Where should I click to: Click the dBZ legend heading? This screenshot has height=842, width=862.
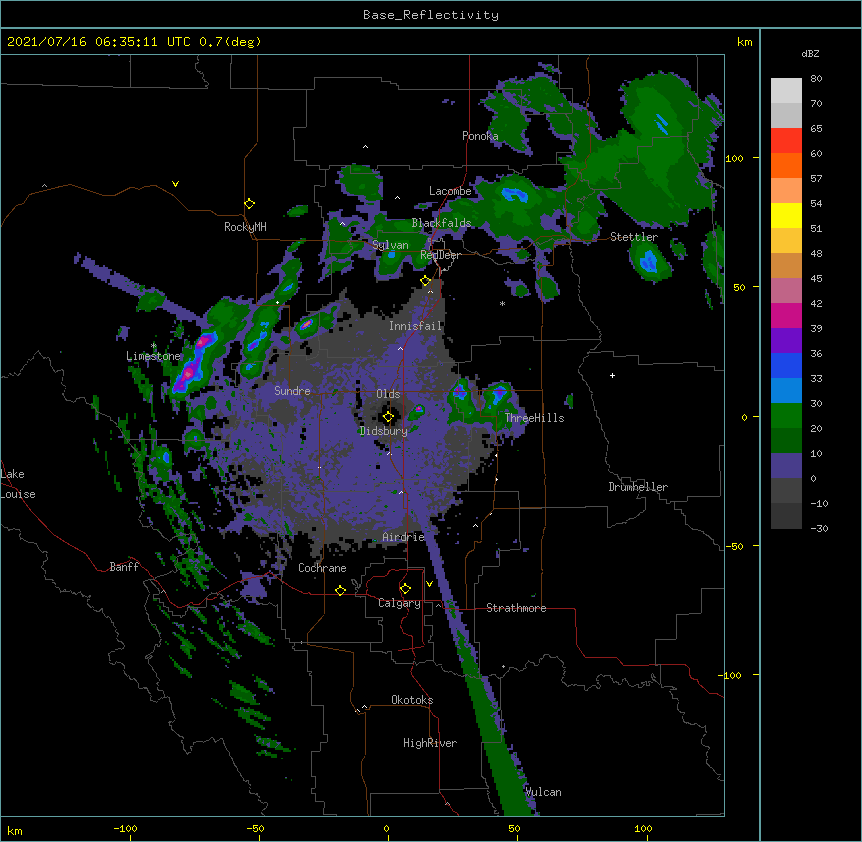coord(810,53)
